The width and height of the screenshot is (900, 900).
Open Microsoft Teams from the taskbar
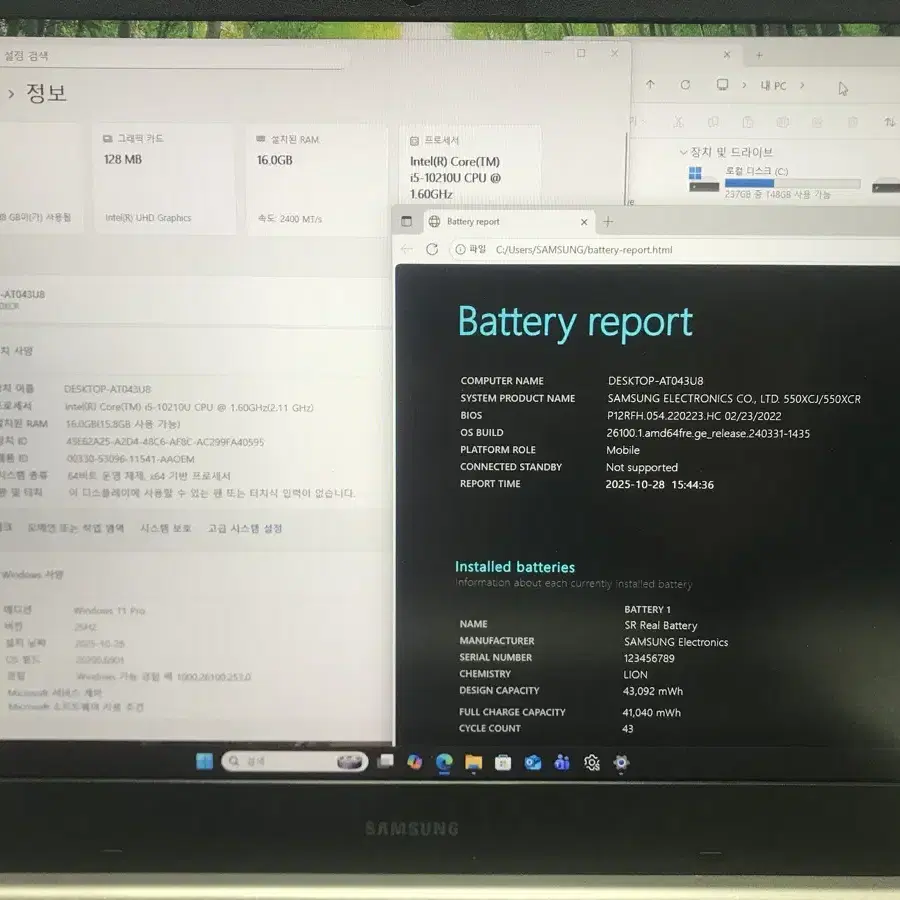tap(561, 762)
